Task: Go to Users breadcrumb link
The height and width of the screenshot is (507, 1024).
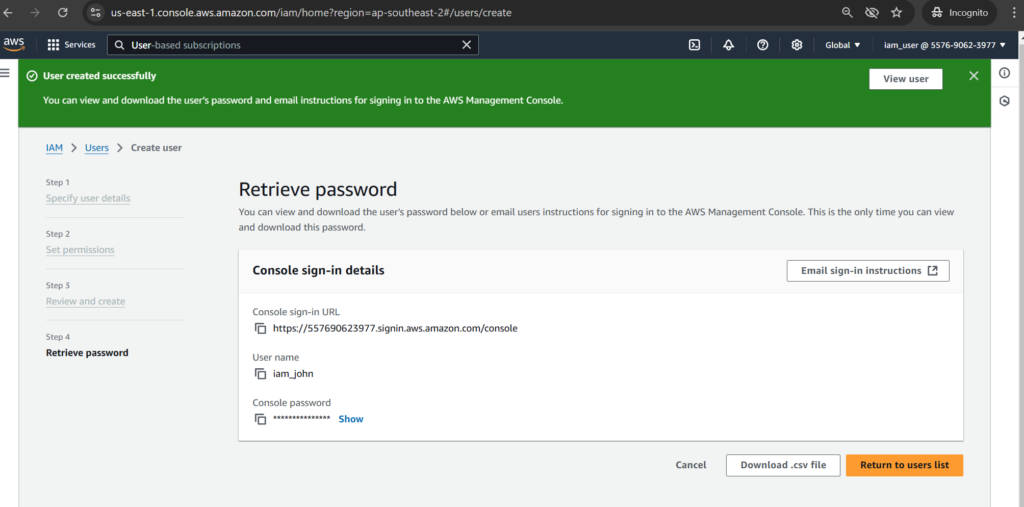Action: [x=97, y=148]
